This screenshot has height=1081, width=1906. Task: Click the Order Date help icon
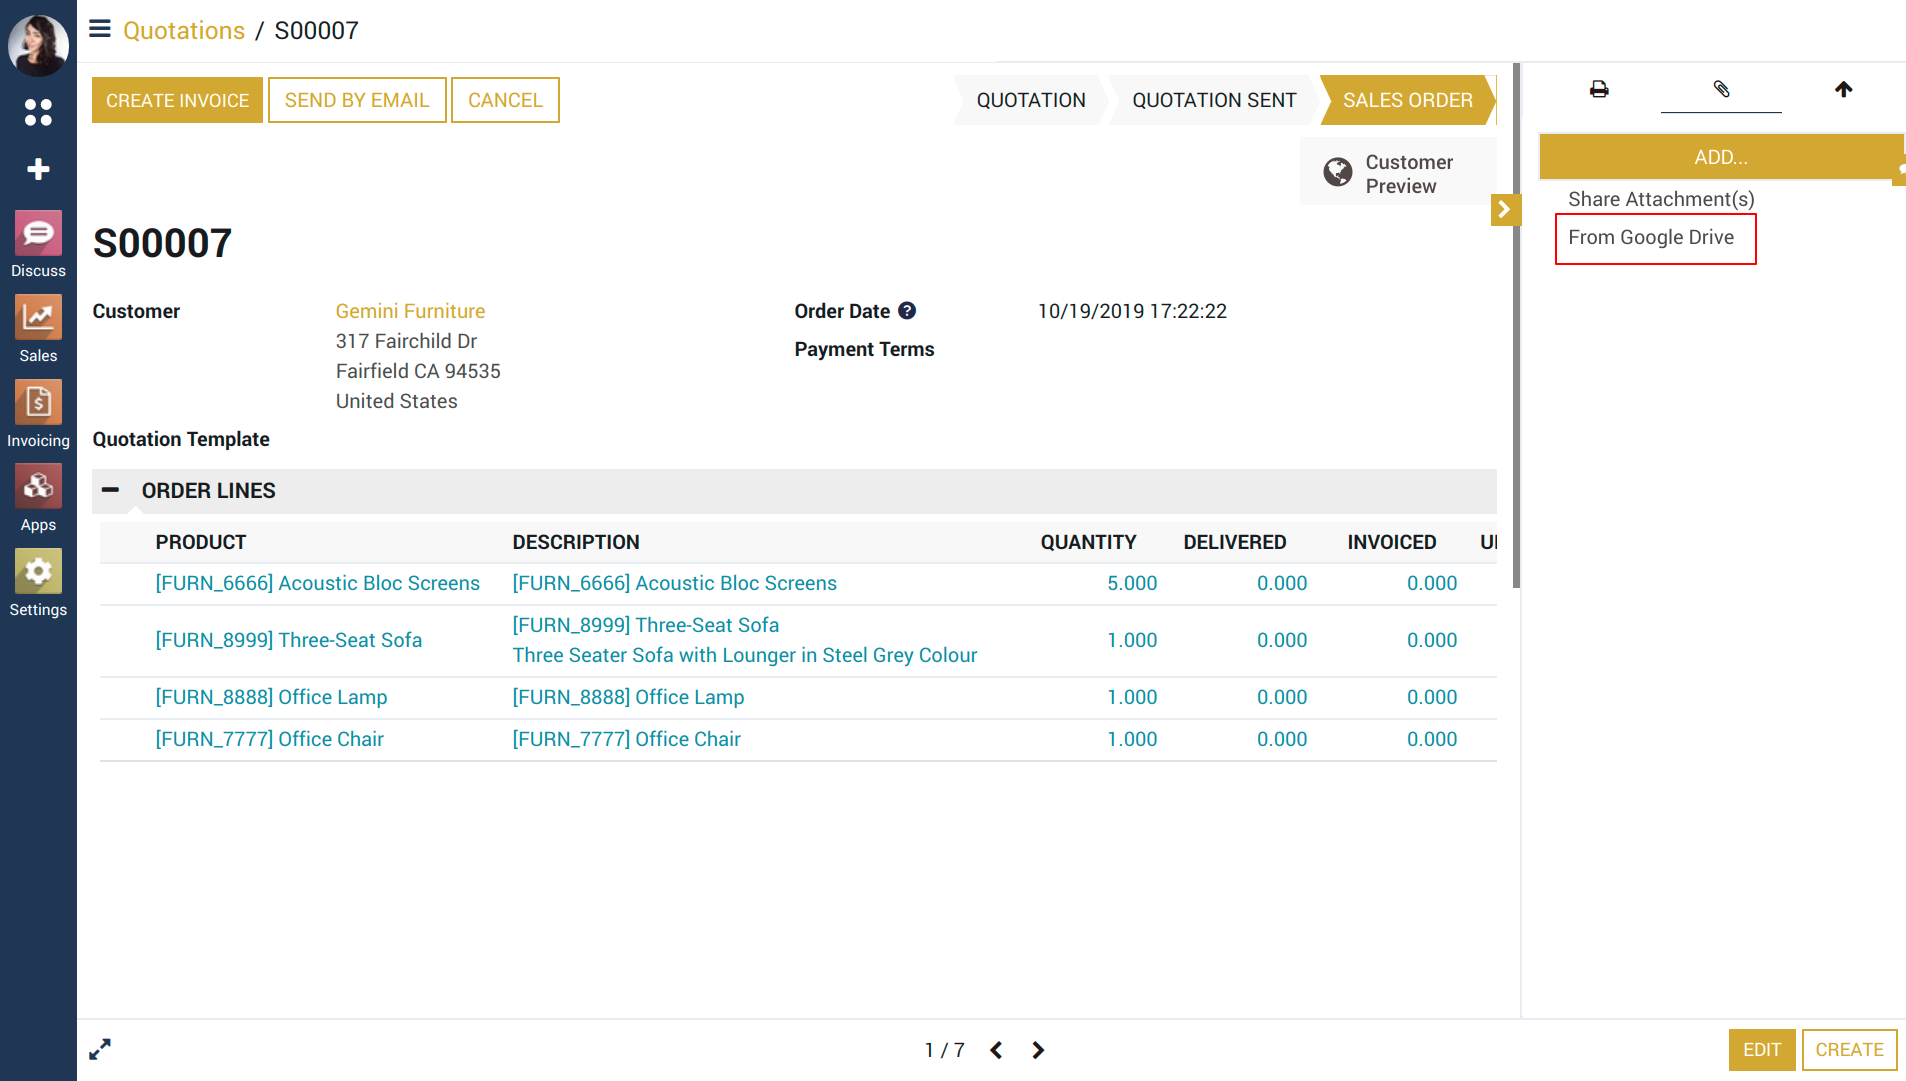click(x=907, y=311)
